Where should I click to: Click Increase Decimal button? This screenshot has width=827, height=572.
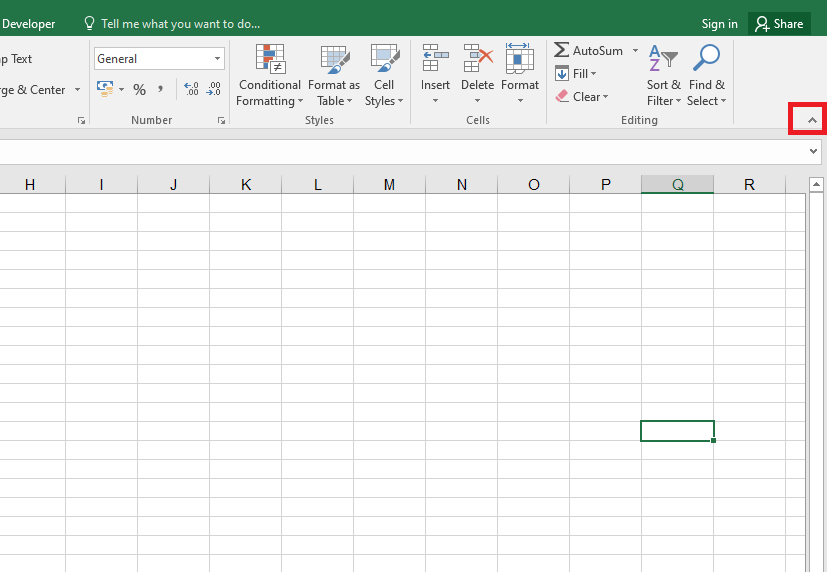click(192, 90)
